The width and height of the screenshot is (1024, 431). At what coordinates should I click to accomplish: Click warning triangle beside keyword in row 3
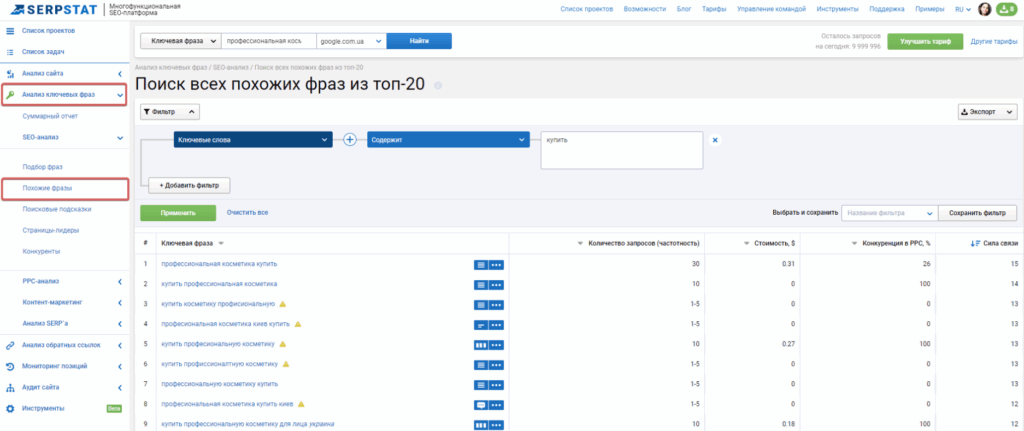283,304
